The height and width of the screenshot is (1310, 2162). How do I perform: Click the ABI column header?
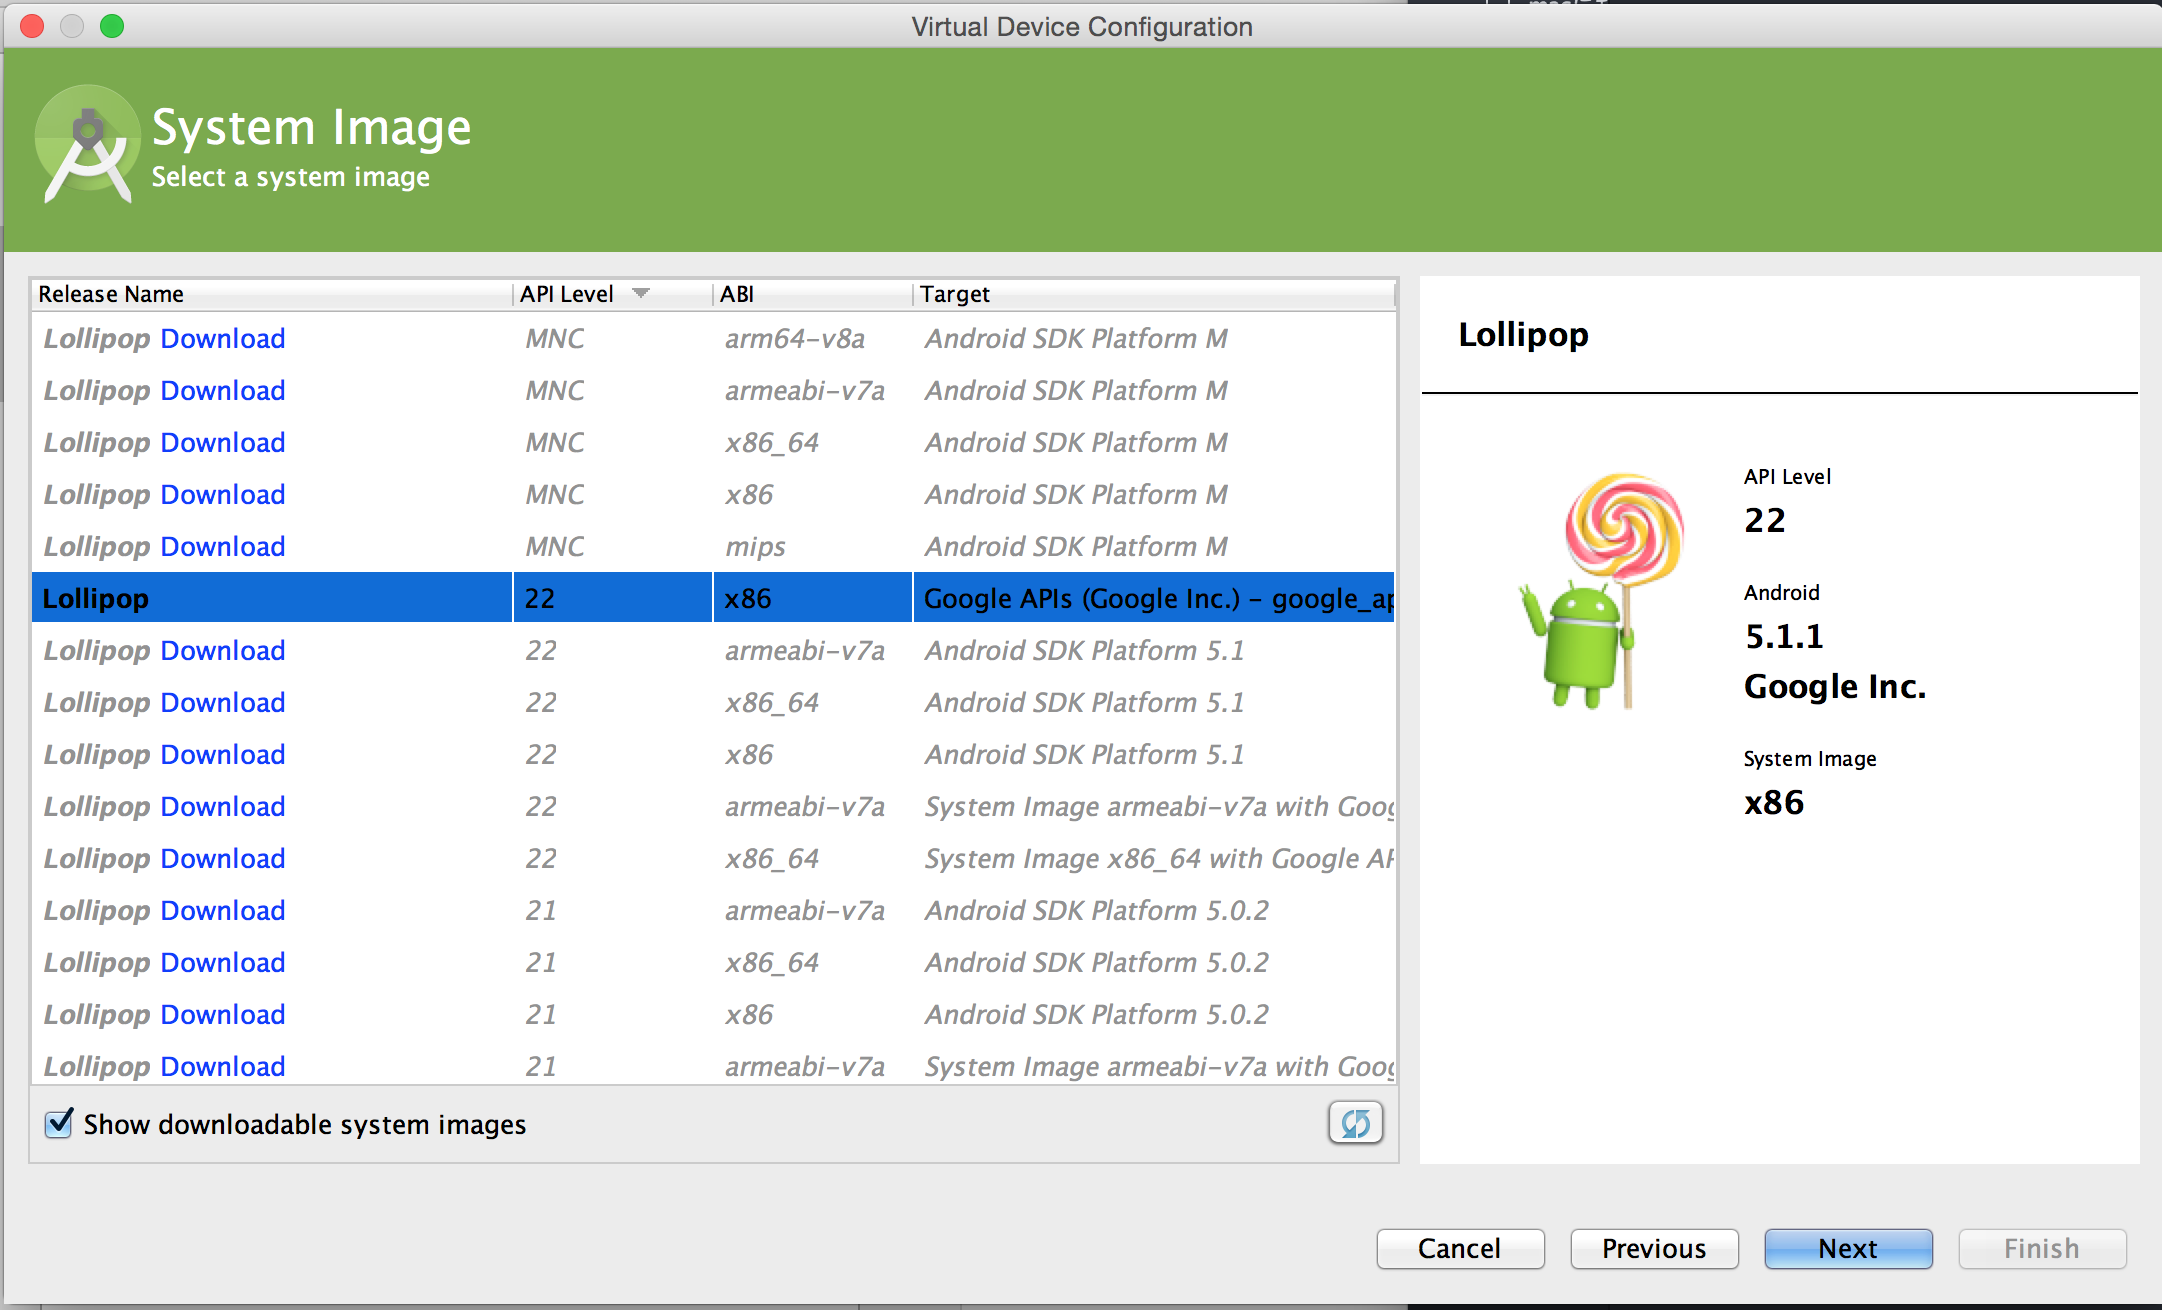pyautogui.click(x=813, y=294)
